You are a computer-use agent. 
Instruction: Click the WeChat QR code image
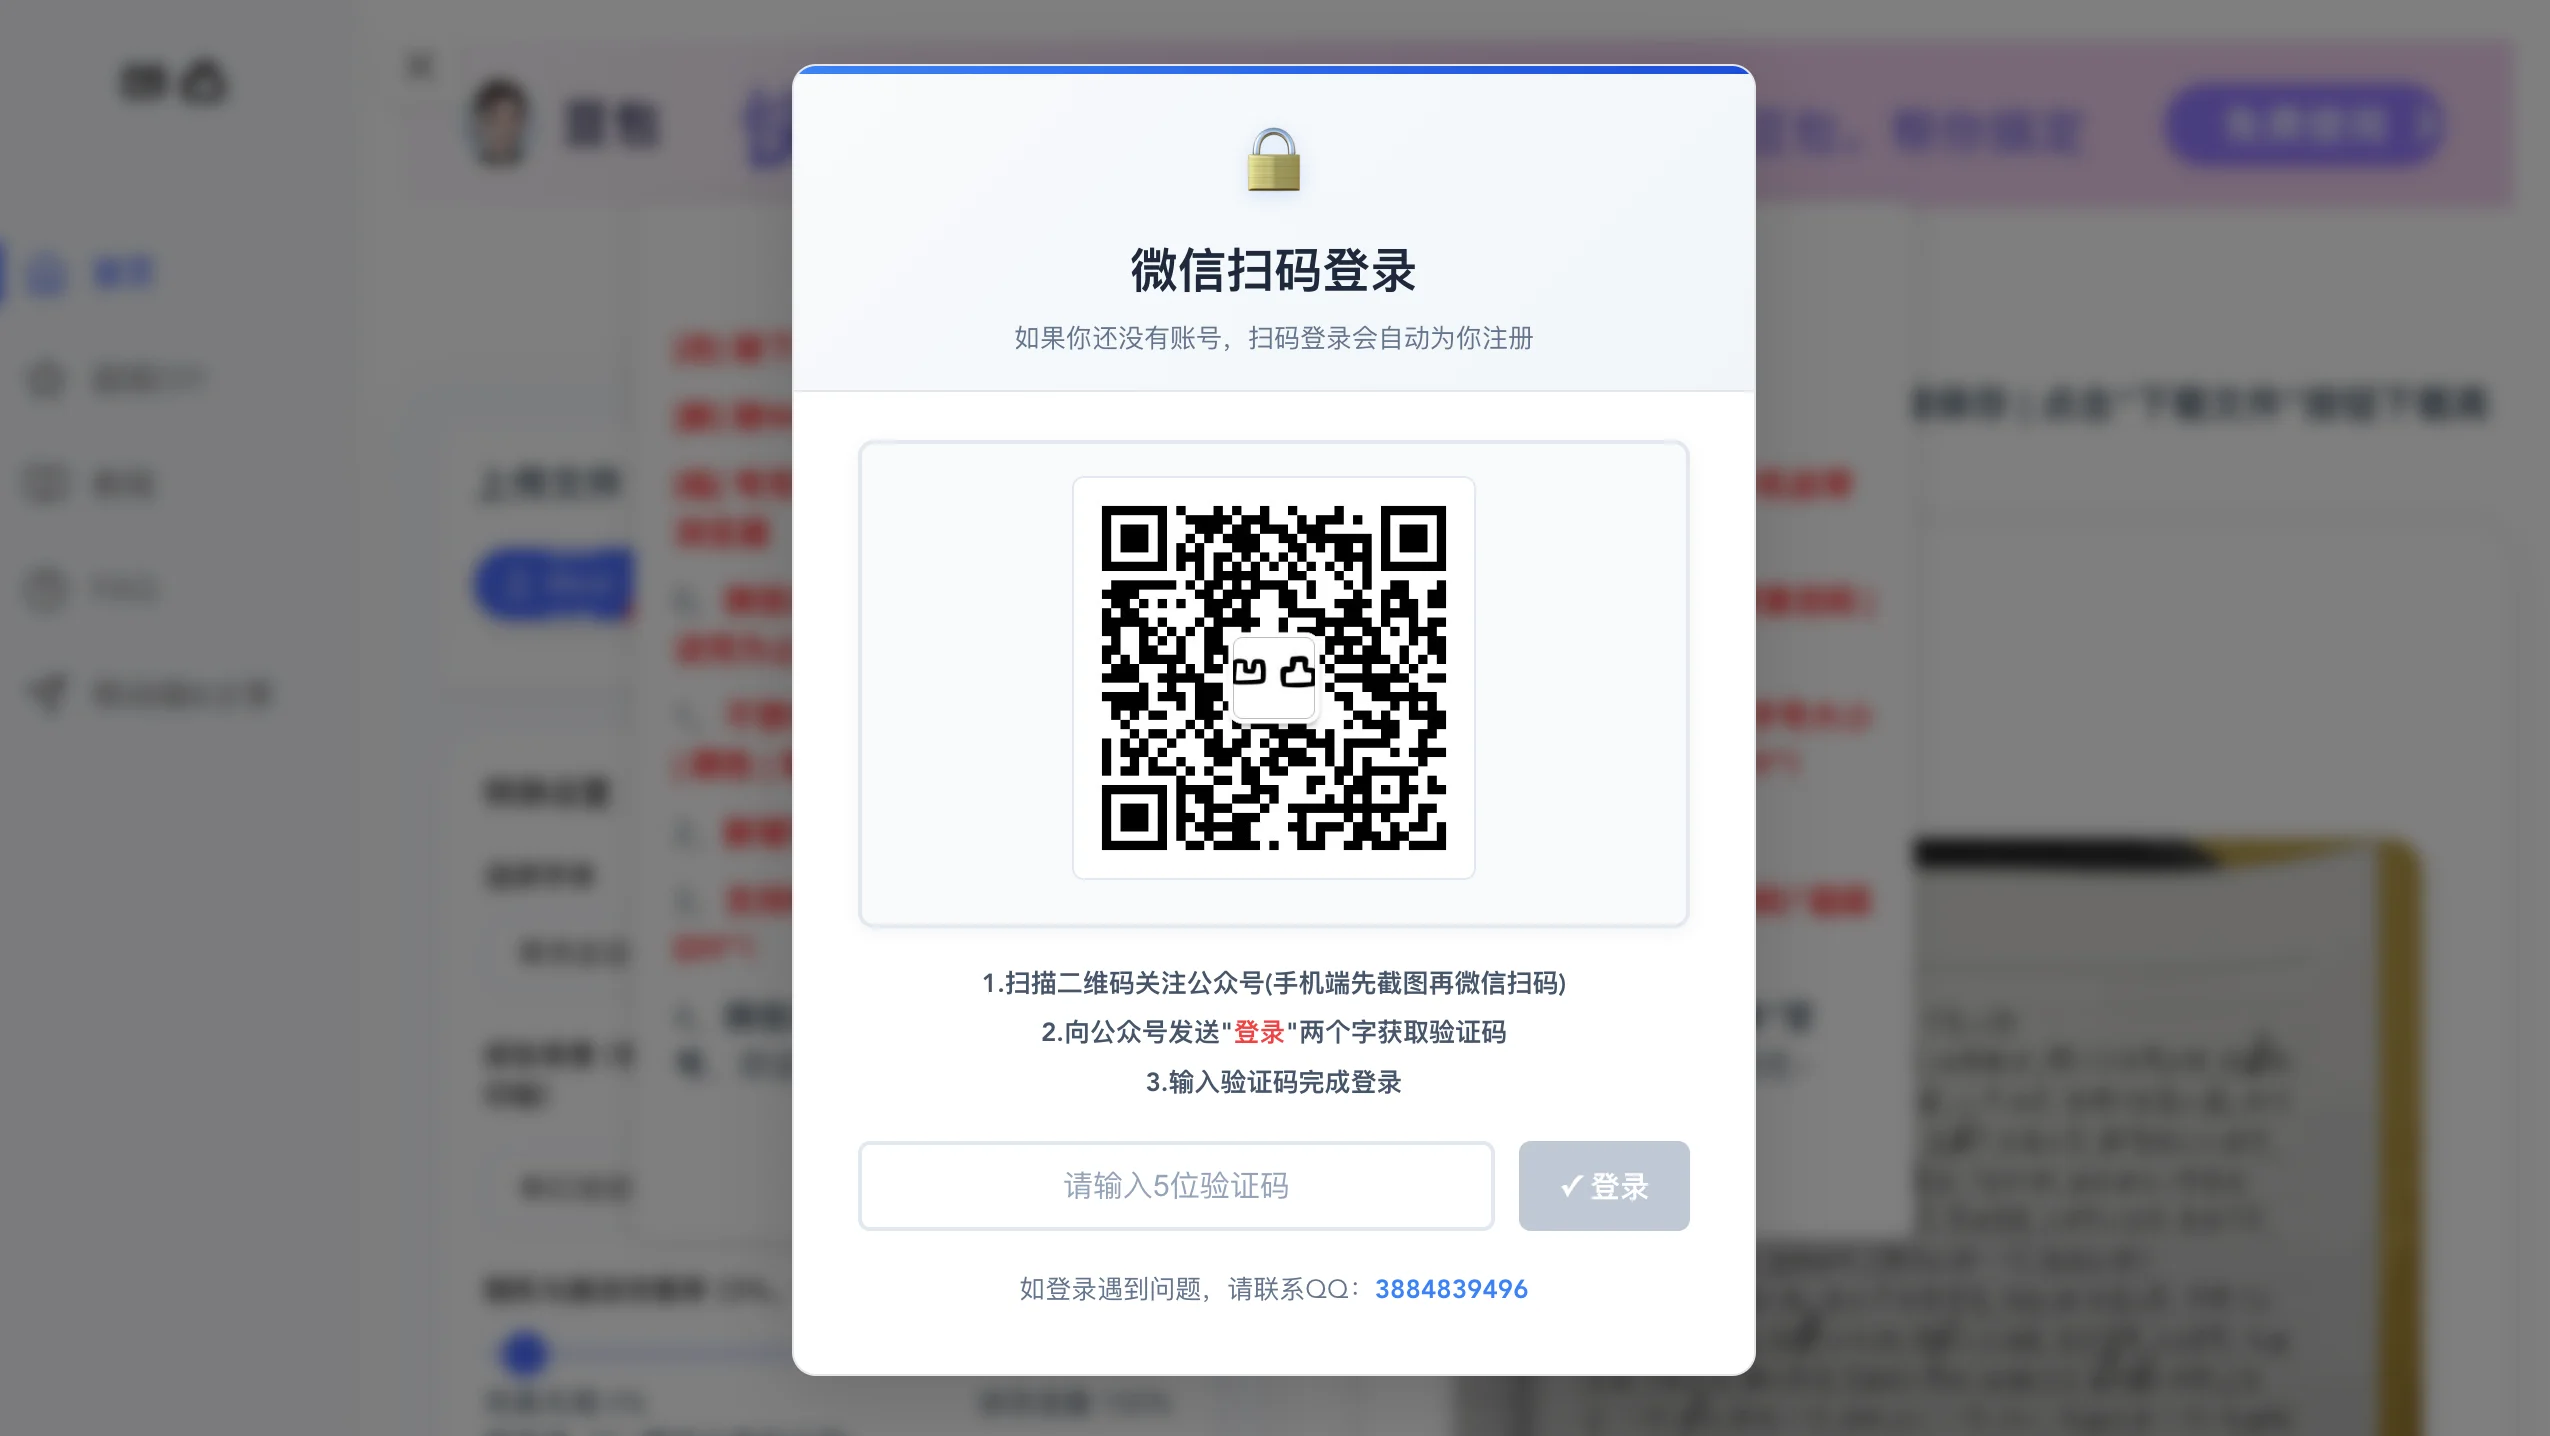coord(1273,678)
